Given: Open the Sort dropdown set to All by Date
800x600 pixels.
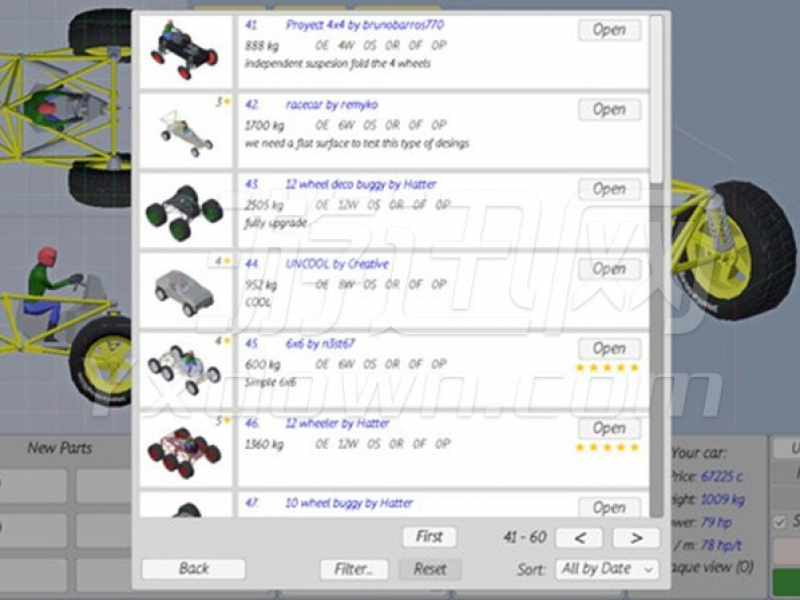Looking at the screenshot, I should pos(607,569).
